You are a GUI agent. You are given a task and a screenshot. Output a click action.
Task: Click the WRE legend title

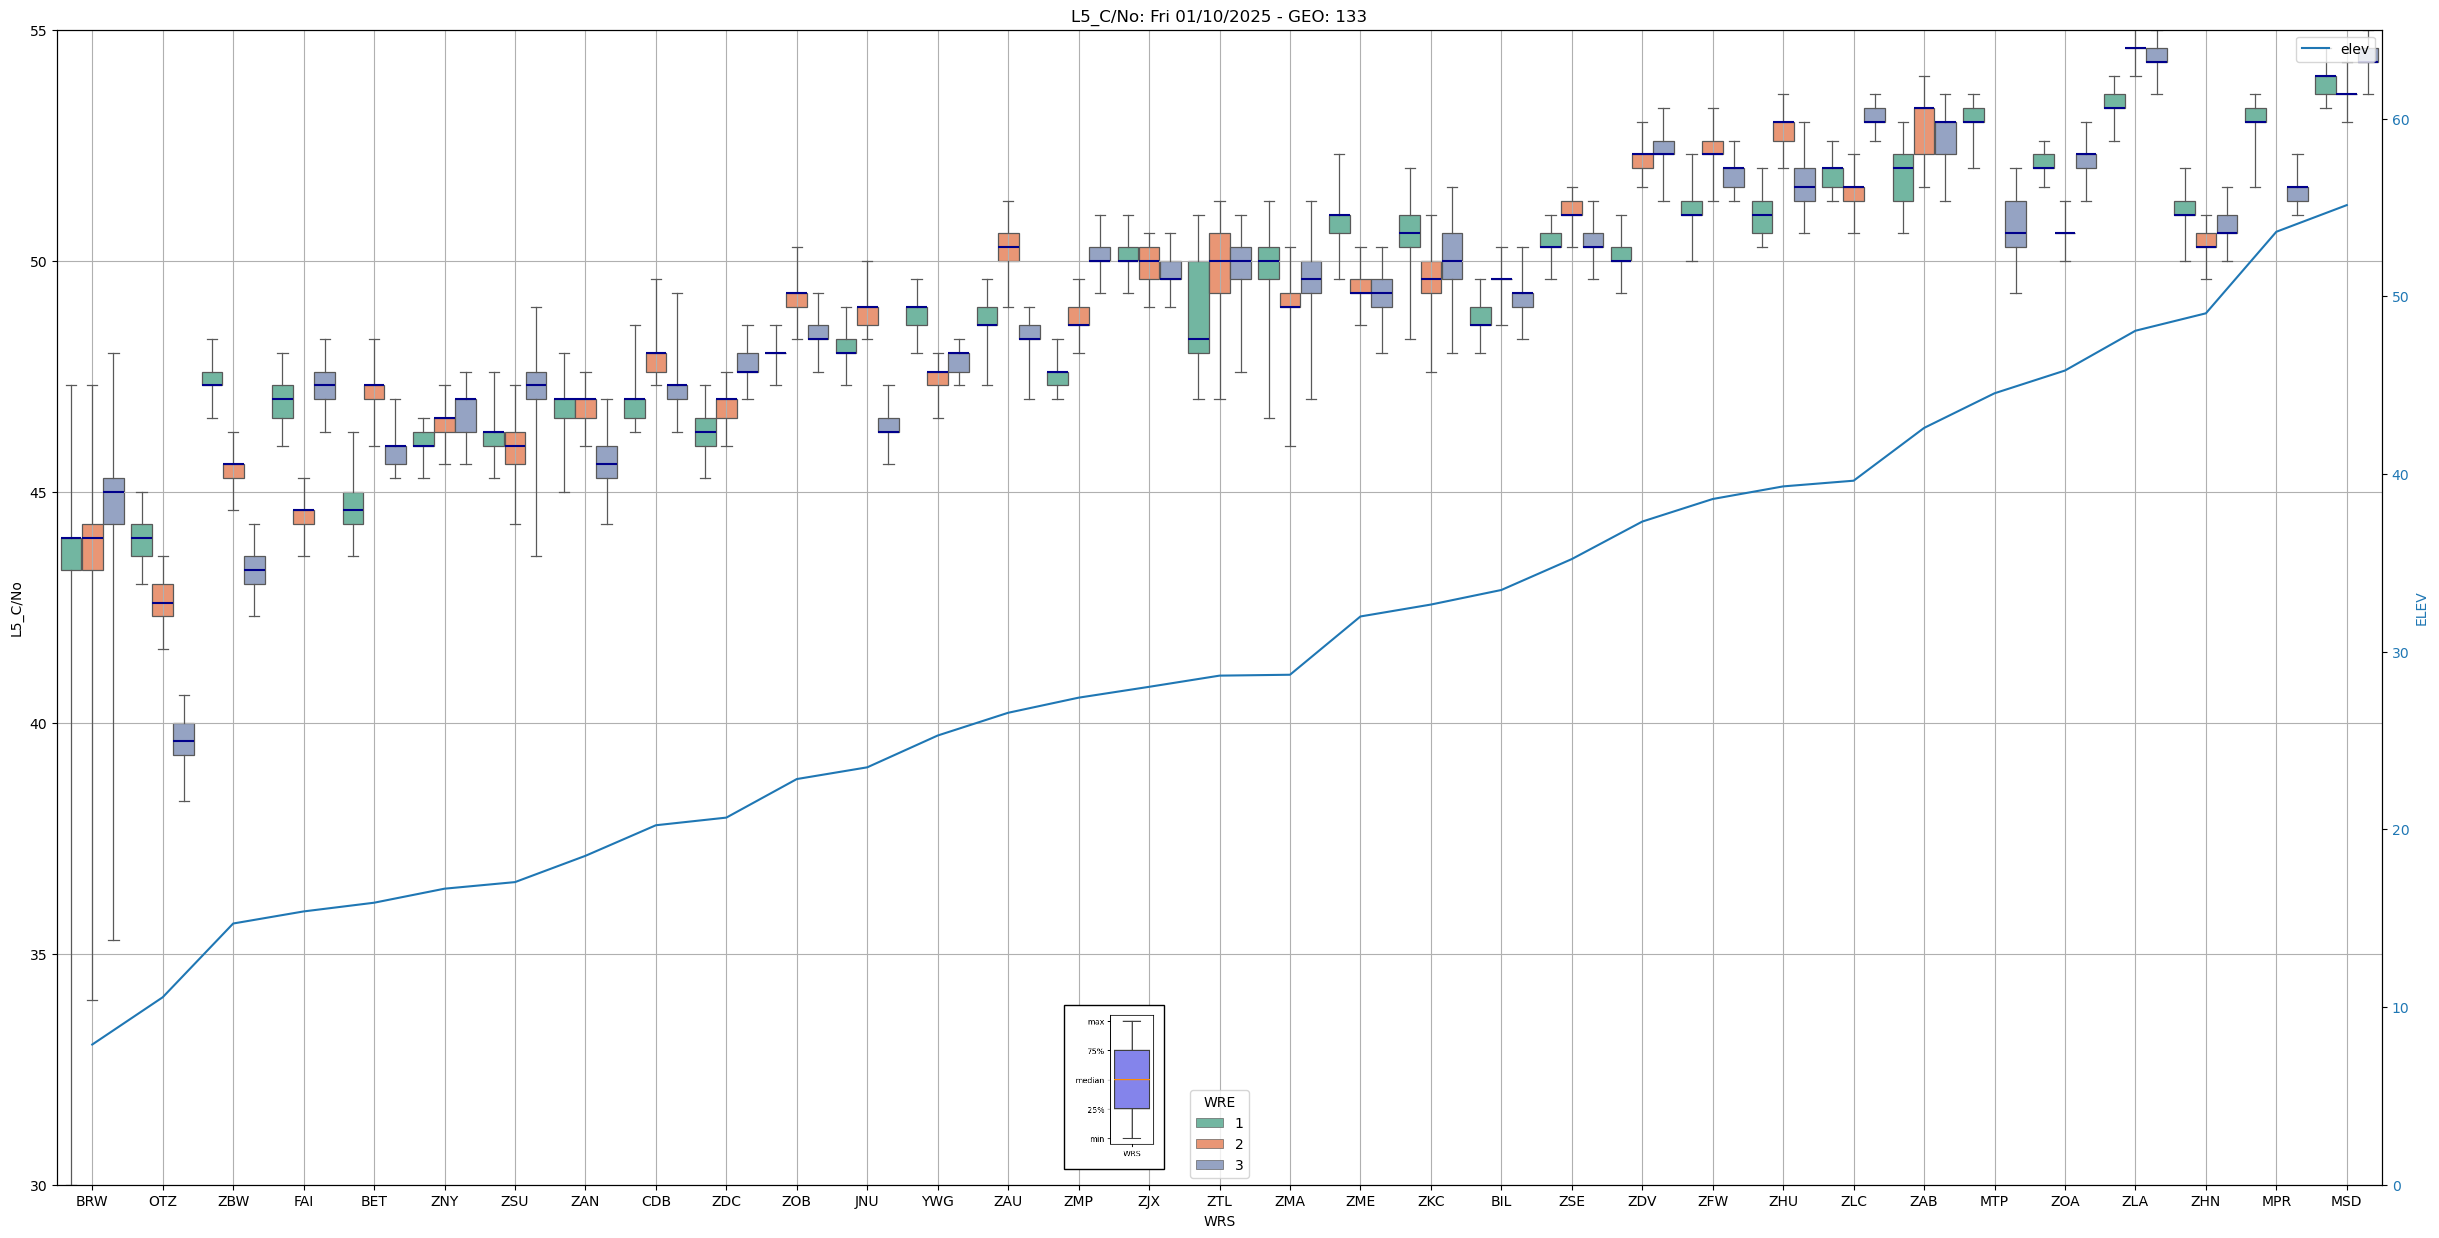click(x=1218, y=1102)
